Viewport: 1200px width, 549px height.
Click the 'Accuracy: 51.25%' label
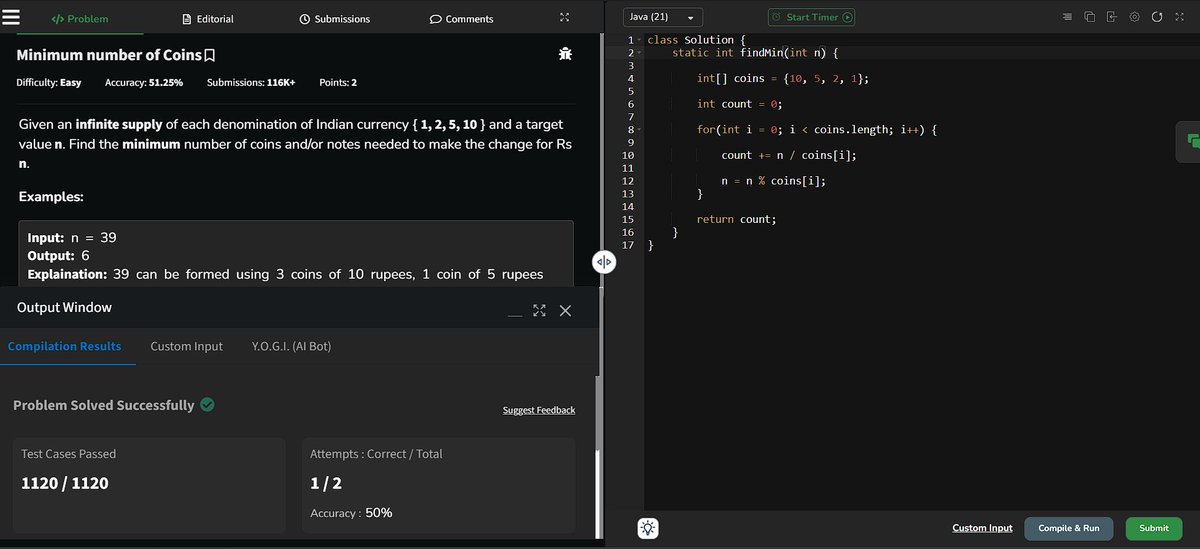tap(144, 82)
